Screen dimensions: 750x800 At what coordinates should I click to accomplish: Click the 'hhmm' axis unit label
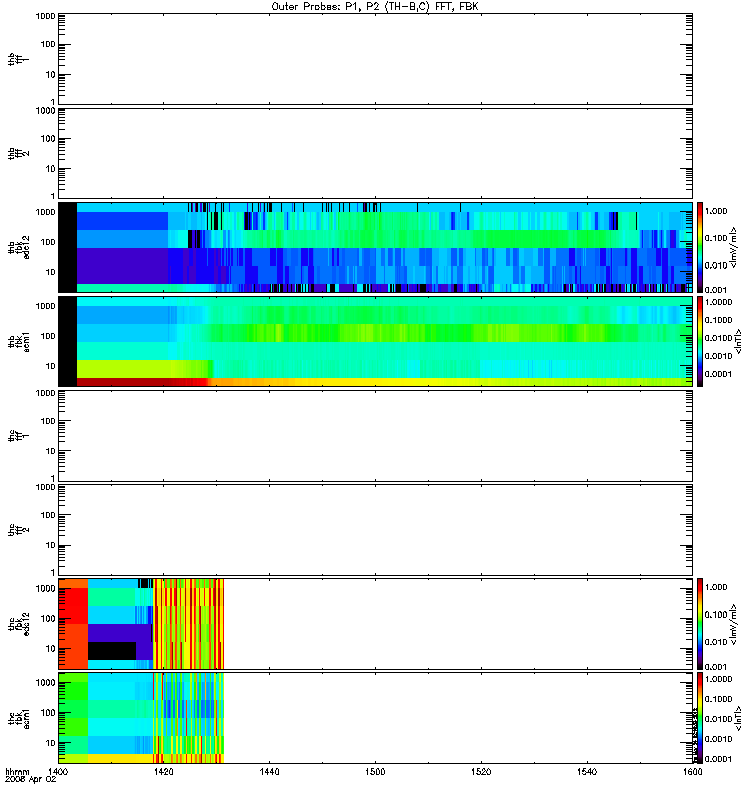(x=17, y=771)
